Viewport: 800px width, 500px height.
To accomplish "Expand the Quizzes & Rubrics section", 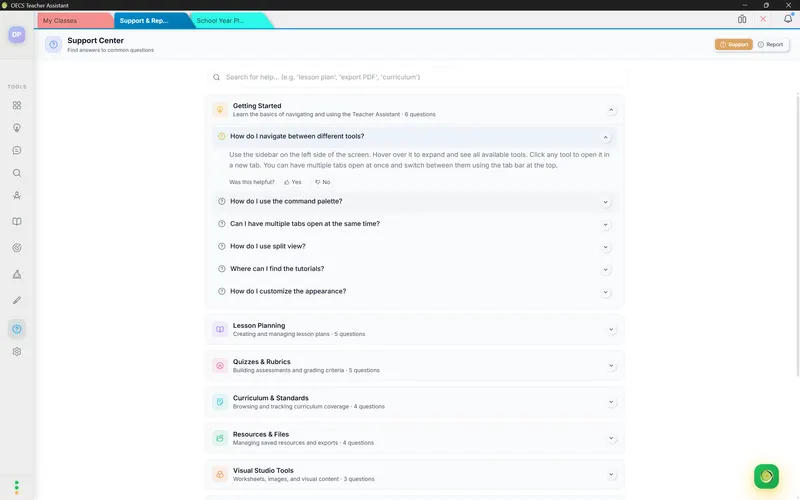I will pos(611,366).
